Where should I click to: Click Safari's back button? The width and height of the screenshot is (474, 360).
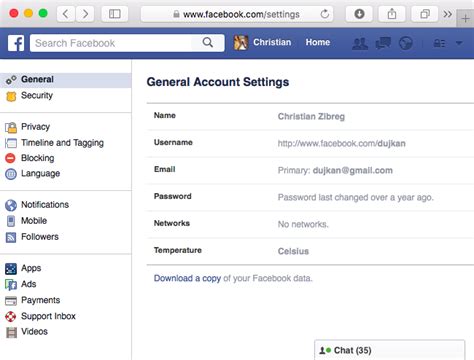[66, 14]
